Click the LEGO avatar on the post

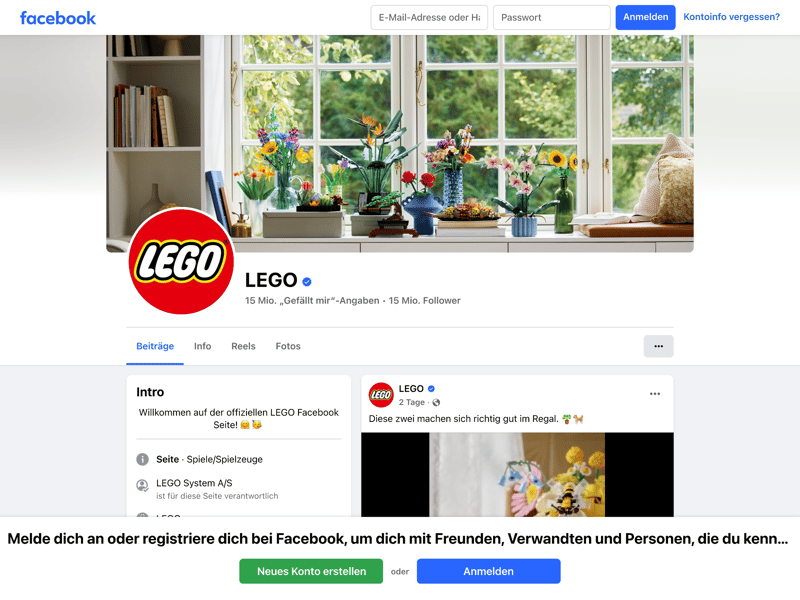pos(381,395)
